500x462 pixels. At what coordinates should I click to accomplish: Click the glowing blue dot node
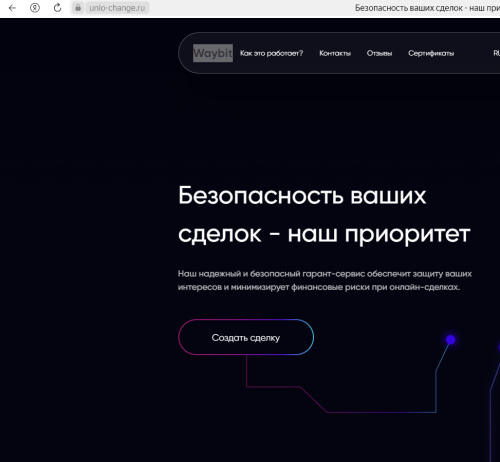tap(450, 340)
